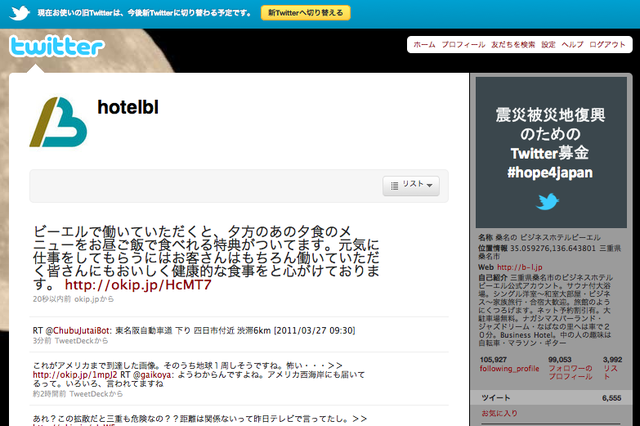Select 友だちを検索 in navigation

click(513, 44)
